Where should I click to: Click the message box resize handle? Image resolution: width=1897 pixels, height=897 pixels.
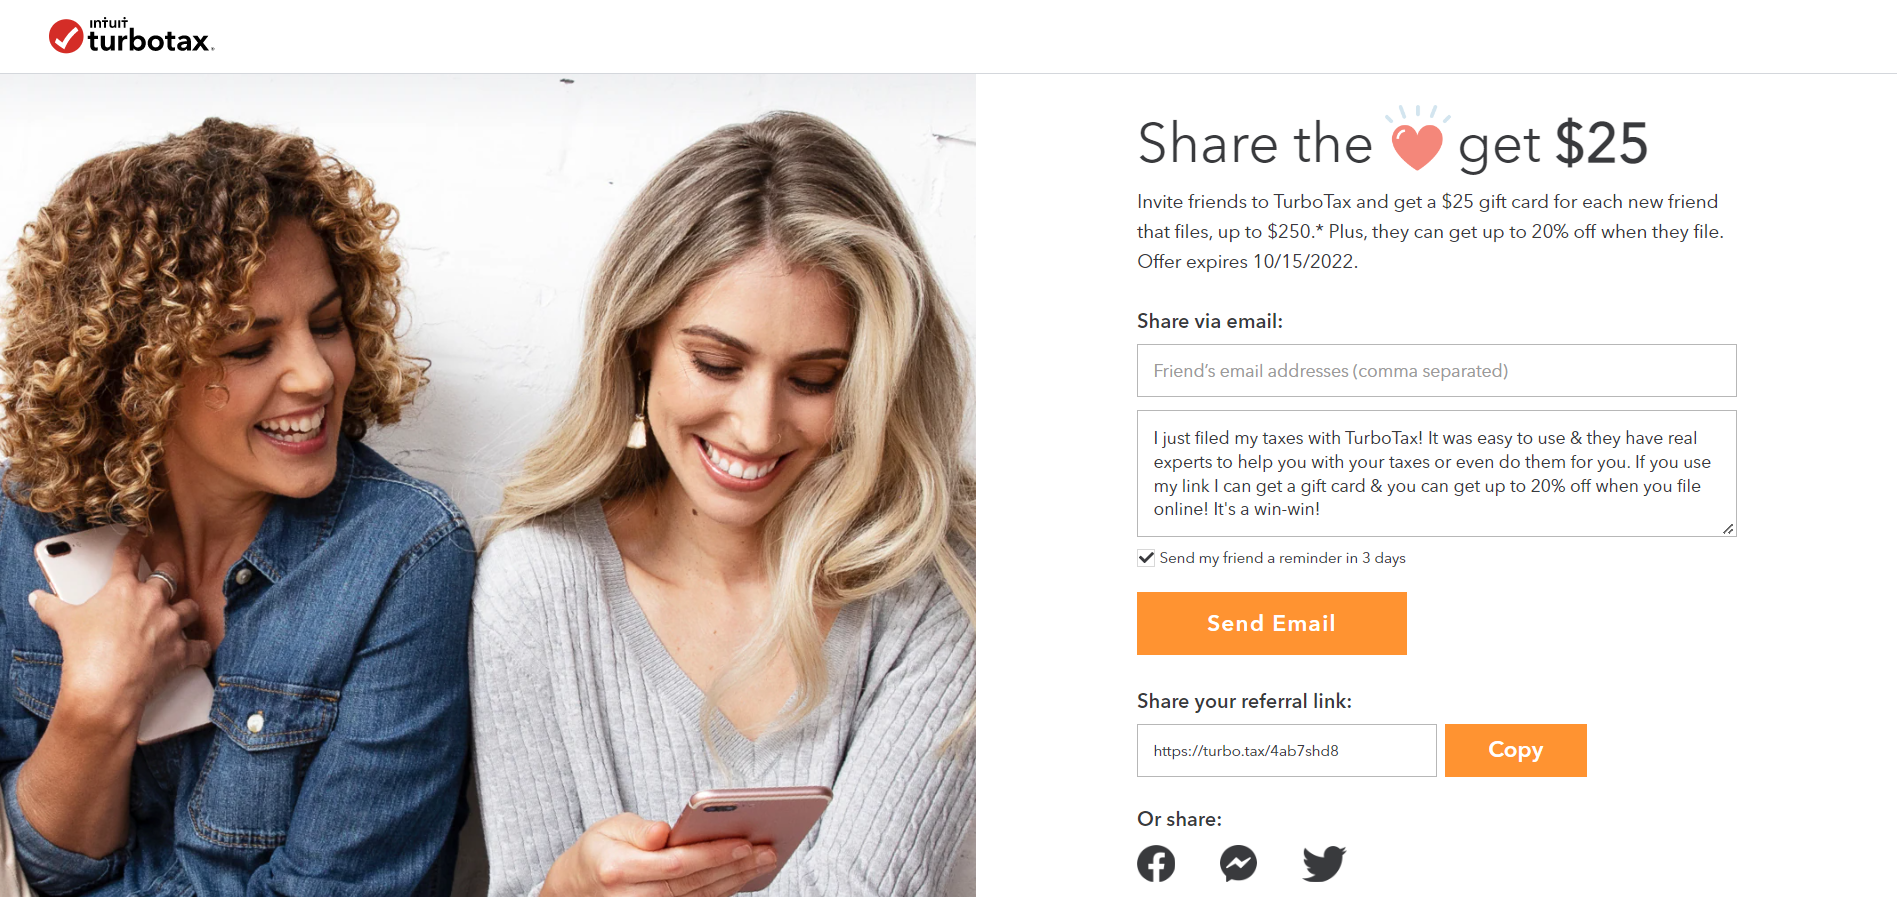point(1728,529)
